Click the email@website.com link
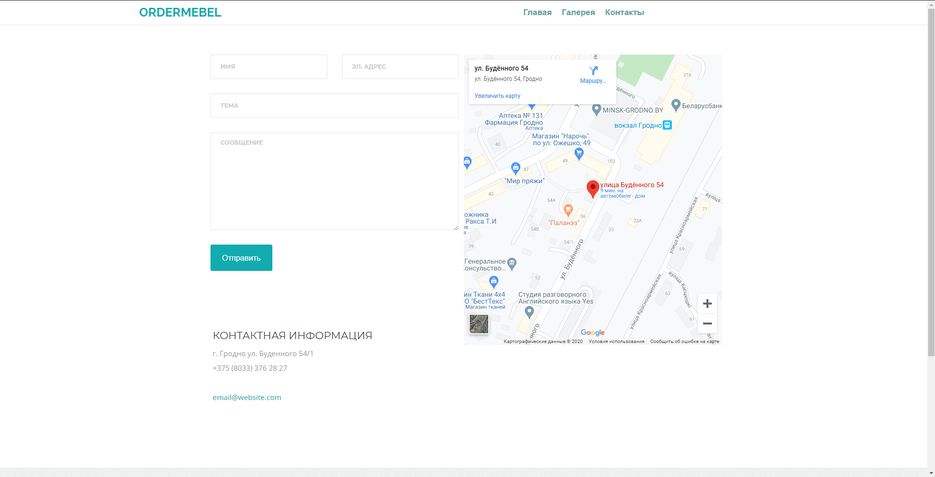 coord(247,398)
